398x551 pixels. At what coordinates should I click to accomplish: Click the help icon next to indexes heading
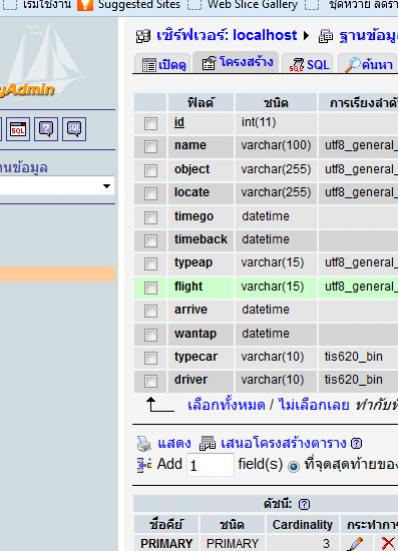[x=304, y=504]
